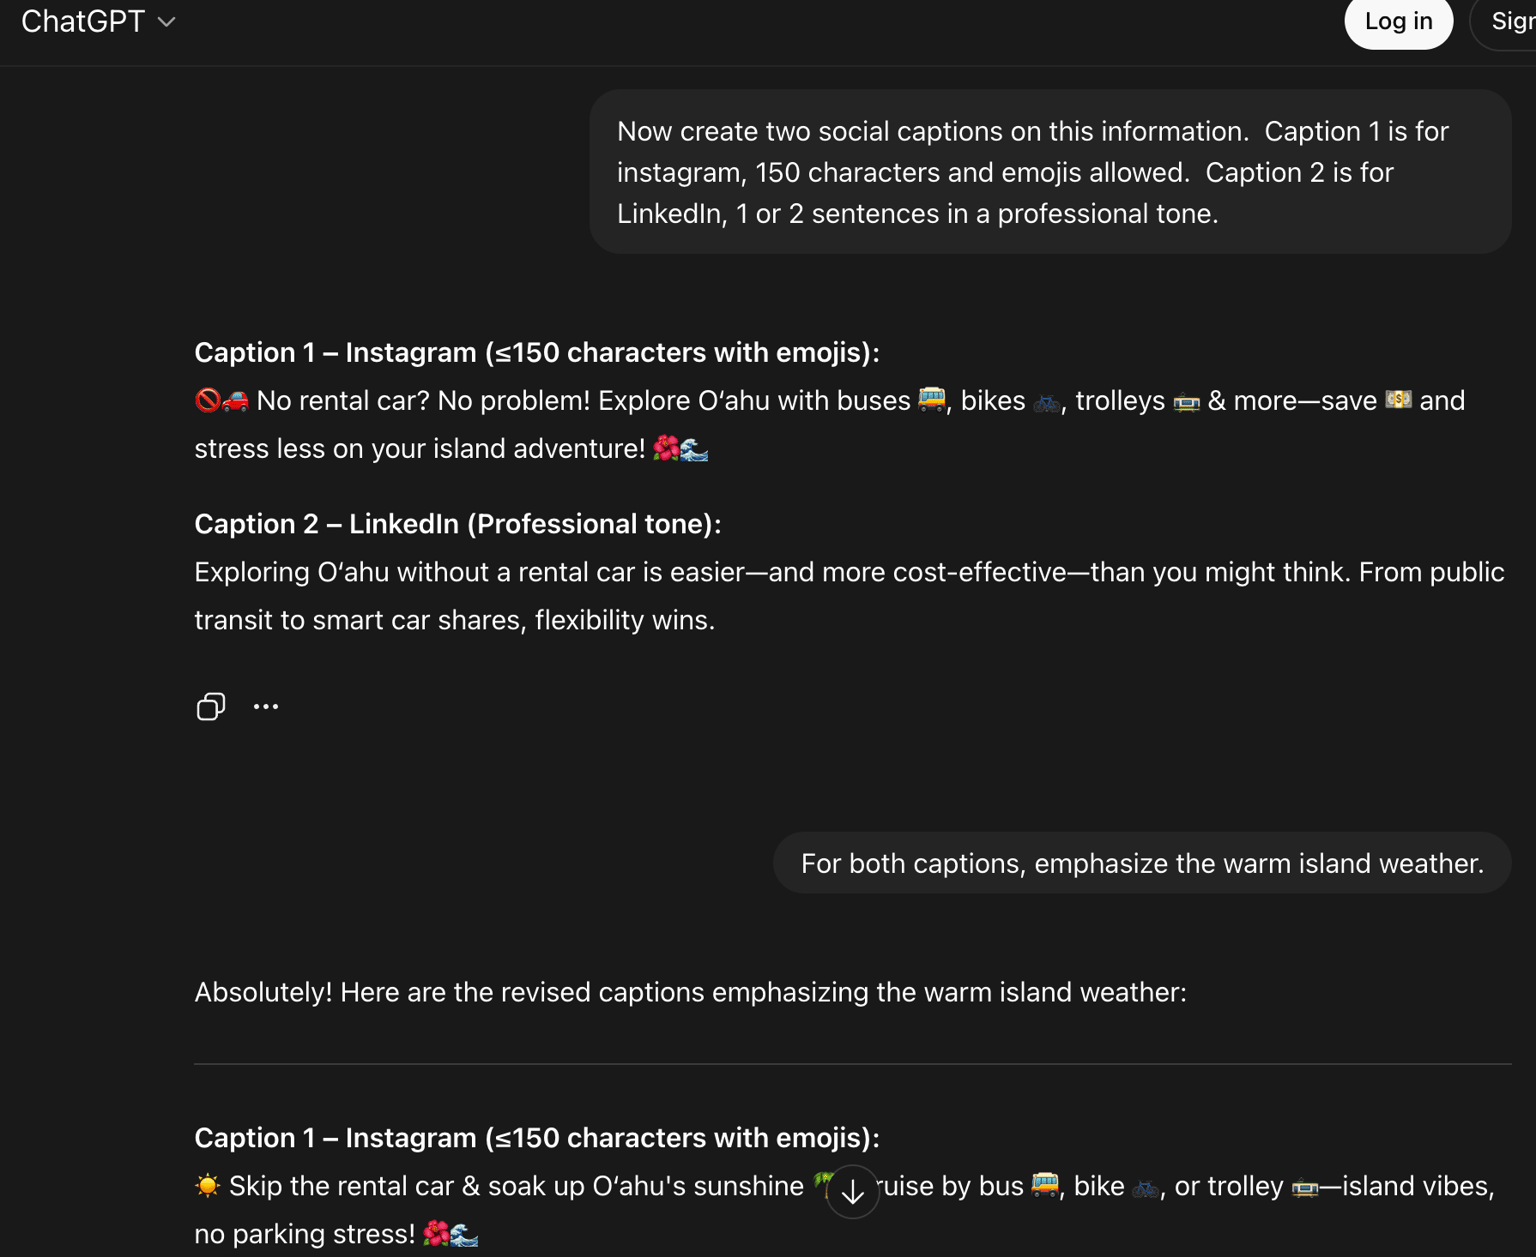Open the ChatGPT model selector dropdown
Image resolution: width=1536 pixels, height=1257 pixels.
98,21
